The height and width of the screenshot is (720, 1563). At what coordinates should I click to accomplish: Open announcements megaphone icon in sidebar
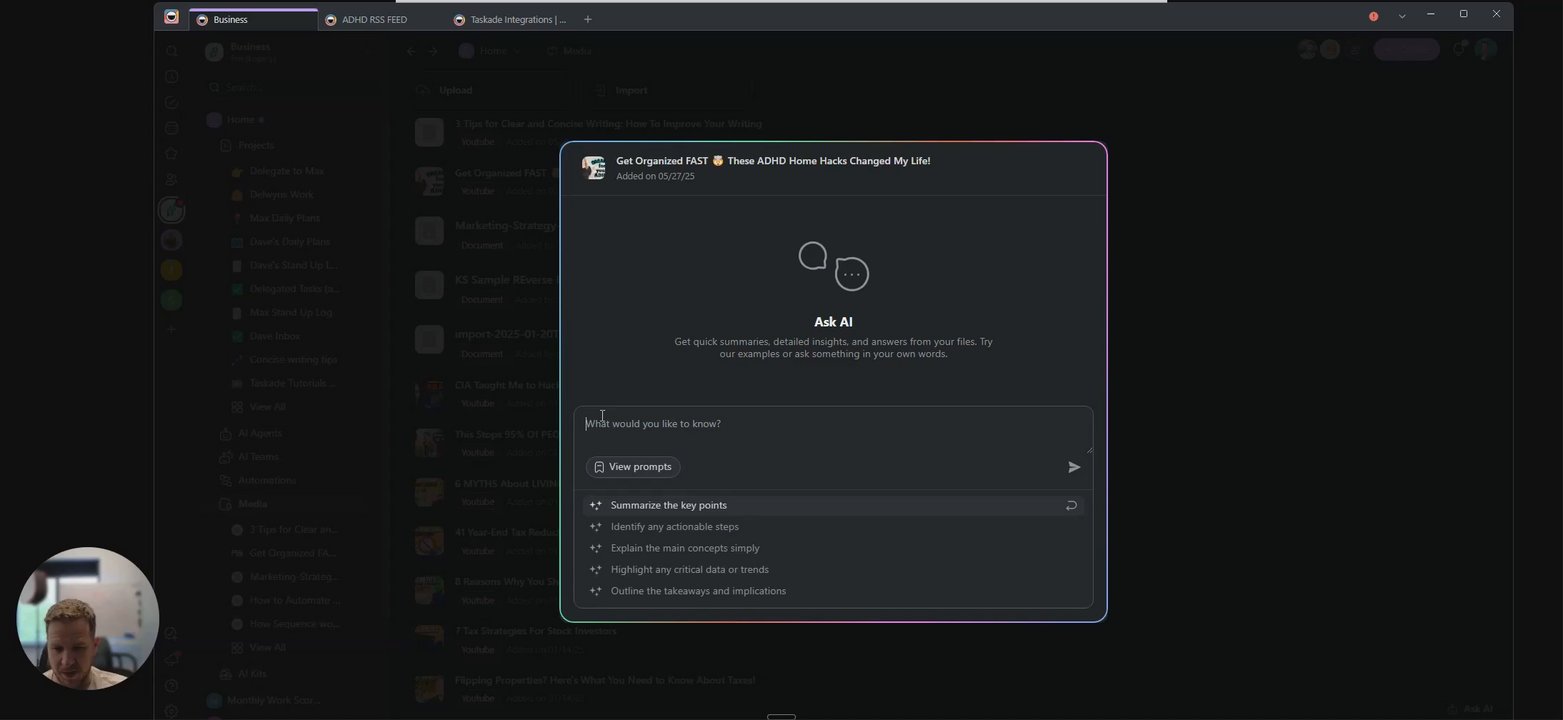click(x=171, y=660)
